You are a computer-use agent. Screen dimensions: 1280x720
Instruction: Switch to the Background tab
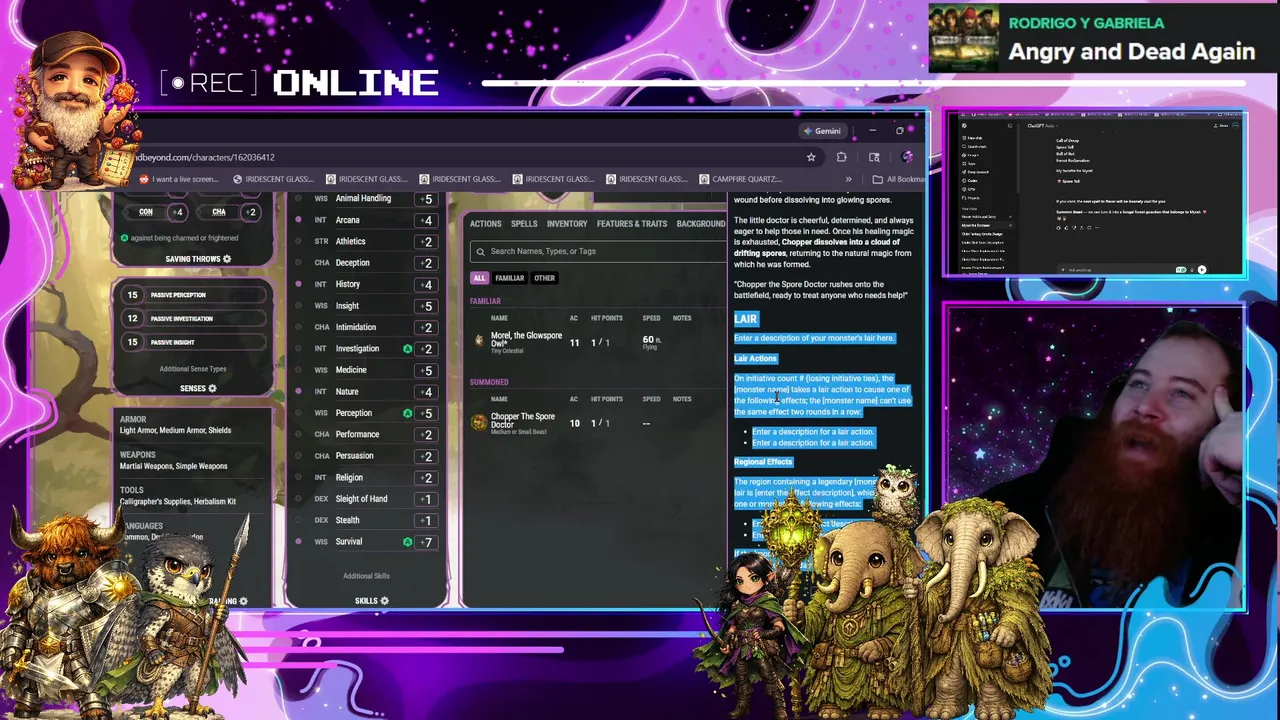(701, 224)
